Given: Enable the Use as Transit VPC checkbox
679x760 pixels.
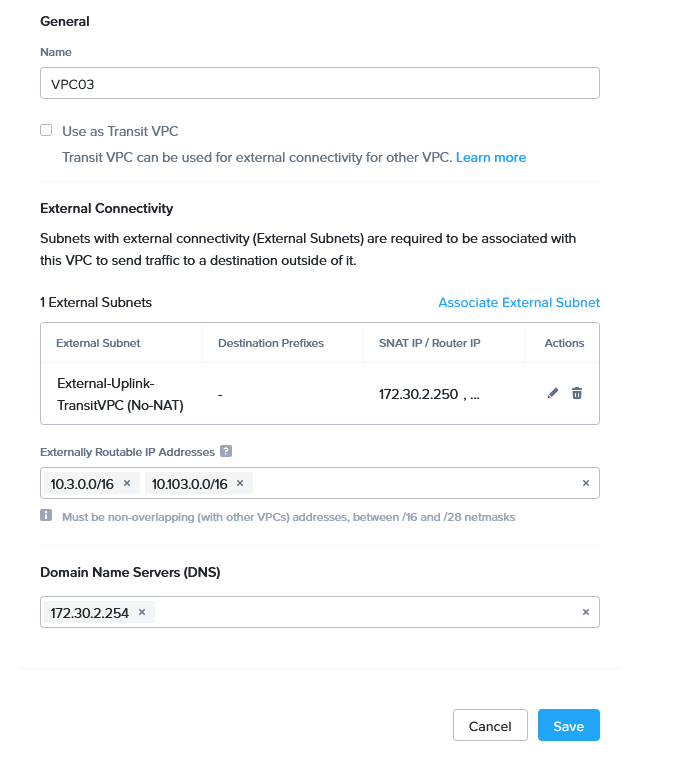Looking at the screenshot, I should [x=46, y=131].
